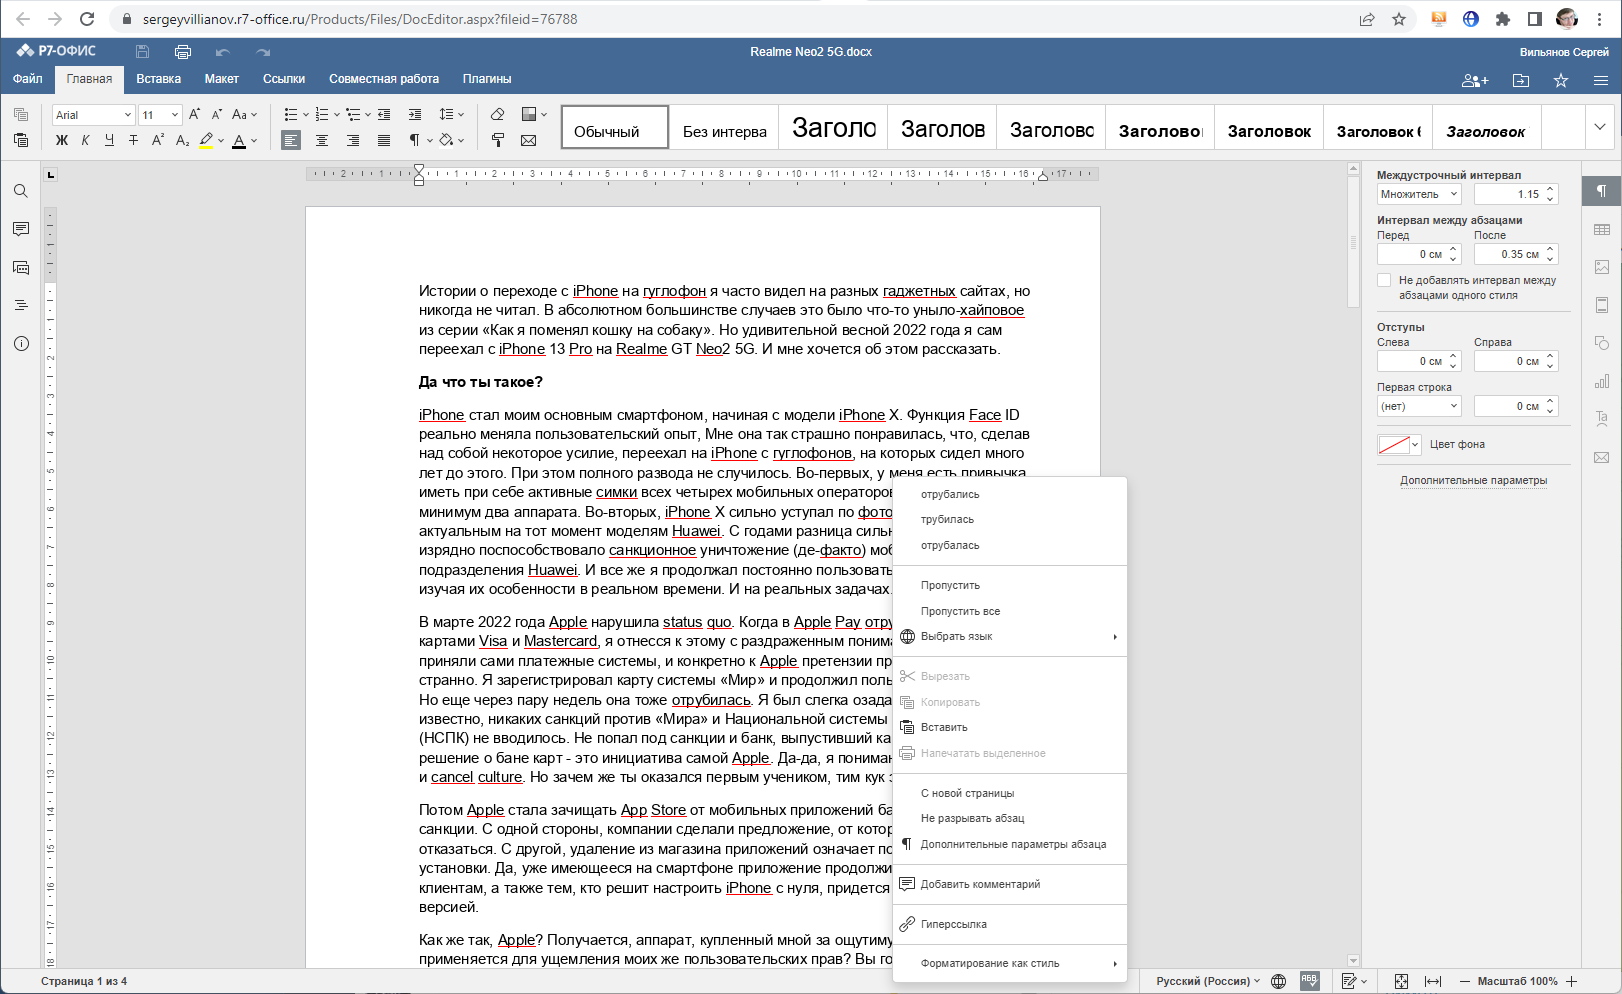Check 'Не добавлять интервал' checkbox
Viewport: 1622px width, 994px height.
1384,280
